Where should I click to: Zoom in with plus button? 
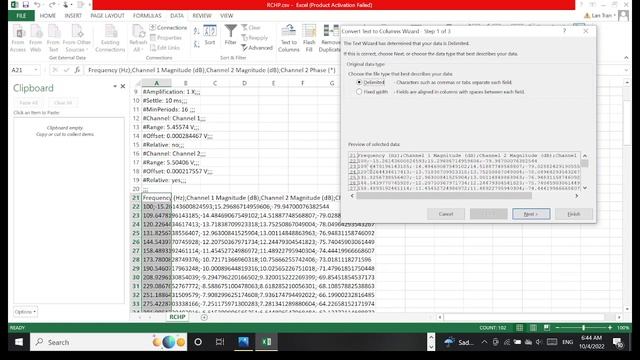tap(610, 328)
